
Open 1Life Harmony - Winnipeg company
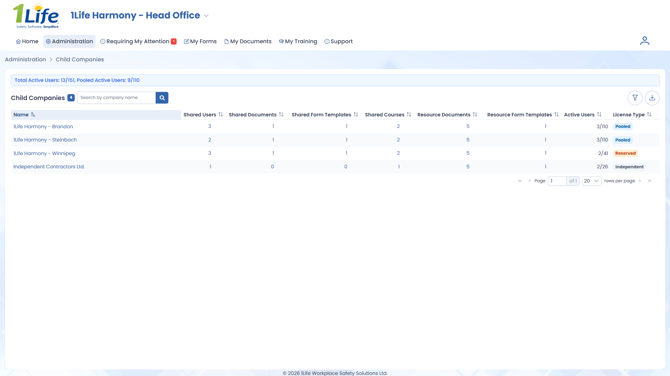44,153
